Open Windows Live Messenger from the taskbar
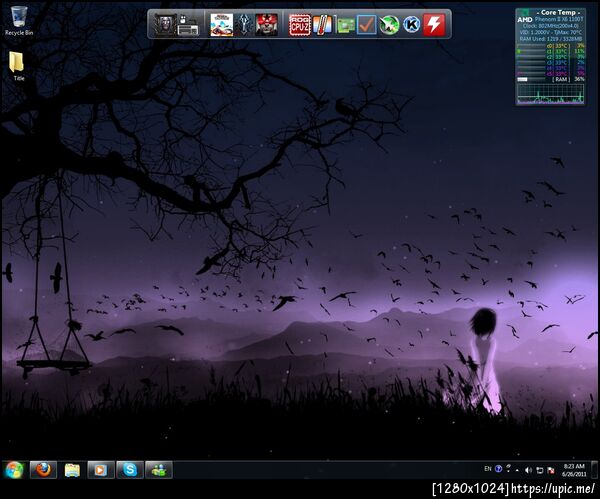The width and height of the screenshot is (600, 499). (158, 470)
